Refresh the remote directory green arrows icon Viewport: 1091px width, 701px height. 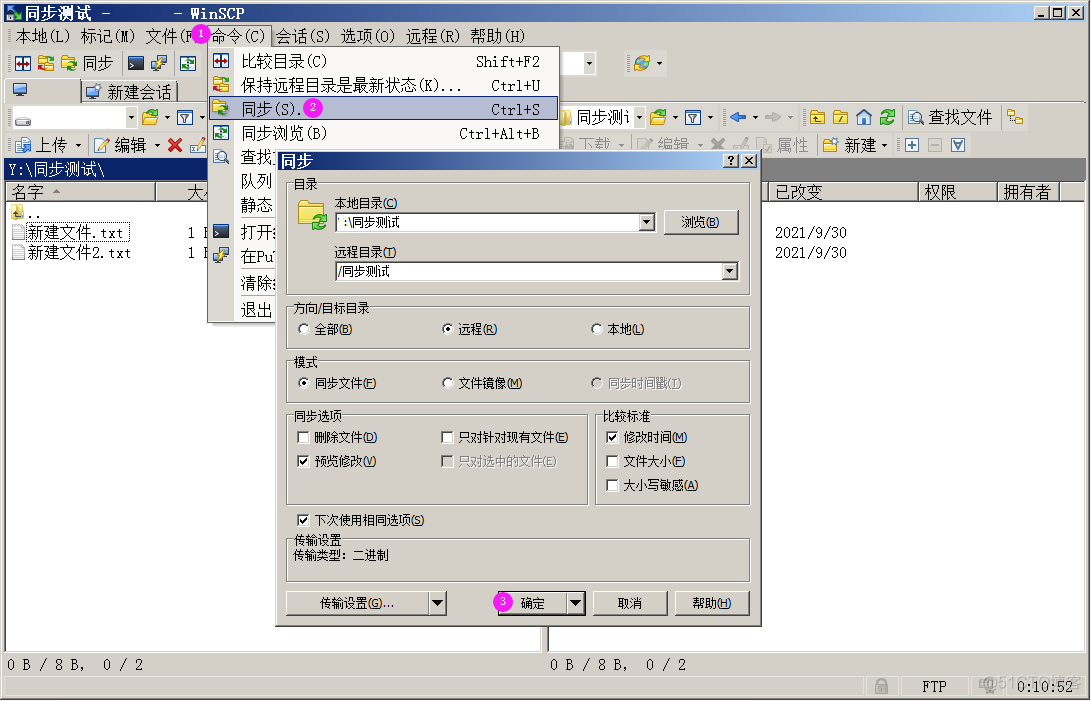click(x=887, y=118)
